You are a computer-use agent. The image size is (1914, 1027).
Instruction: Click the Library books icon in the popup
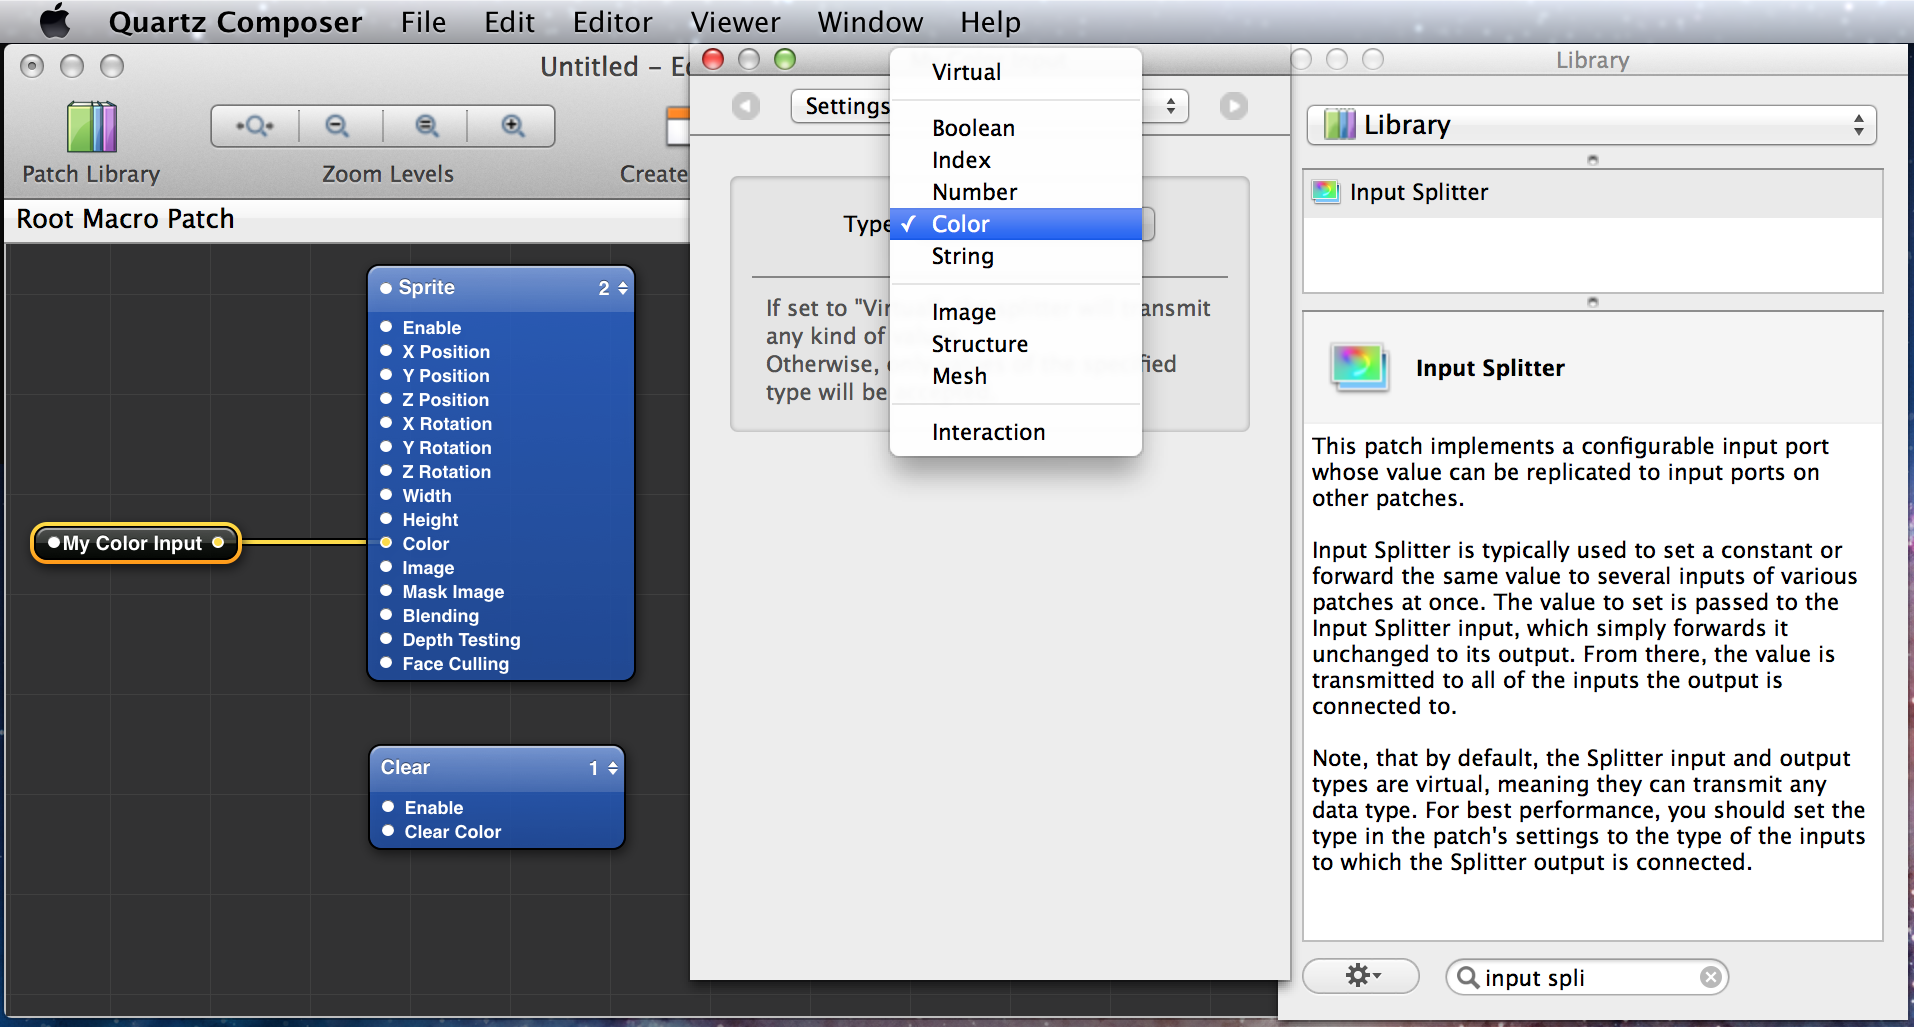(1339, 125)
